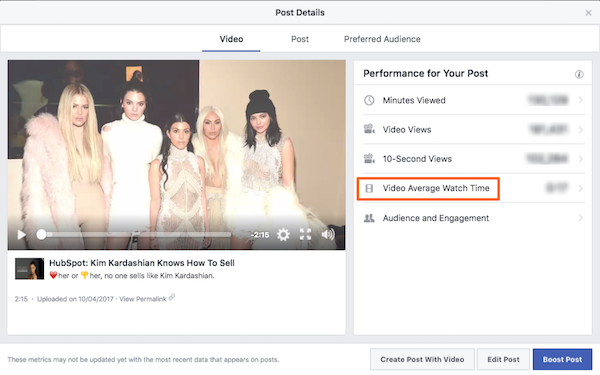The width and height of the screenshot is (600, 375).
Task: Expand 10-Second Views chevron
Action: [580, 159]
